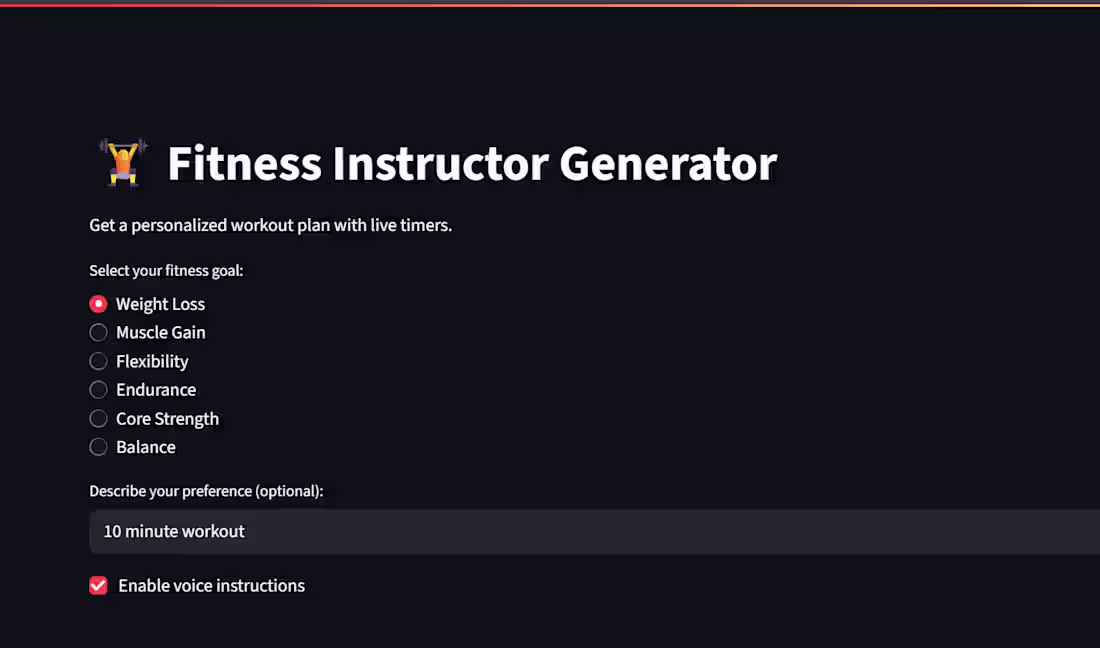The width and height of the screenshot is (1100, 648).
Task: Untick the Enable voice instructions checkbox square
Action: 98,586
